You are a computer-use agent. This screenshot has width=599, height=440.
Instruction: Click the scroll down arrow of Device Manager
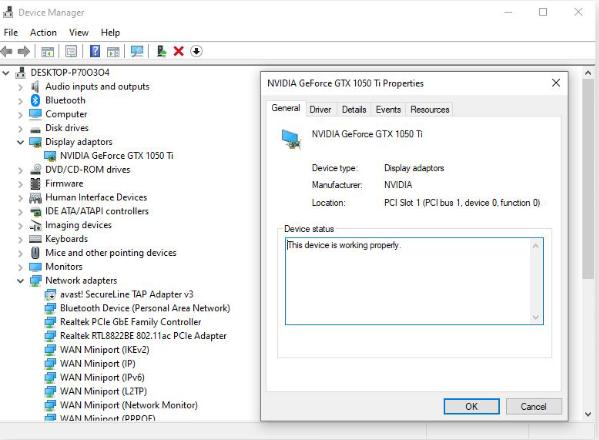[588, 414]
